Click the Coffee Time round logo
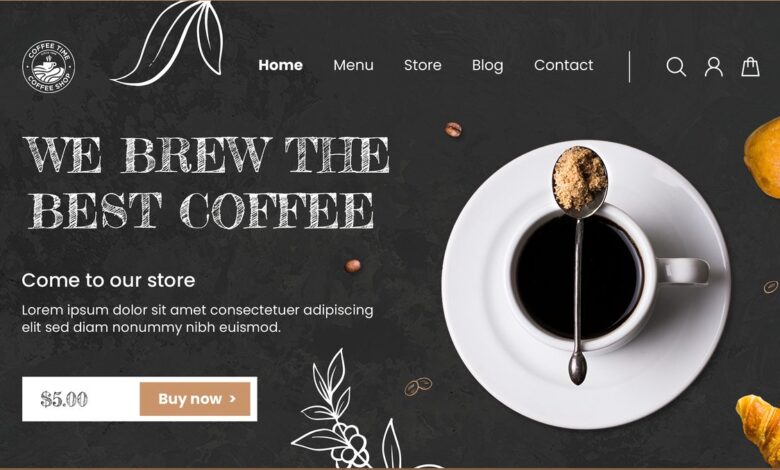 pos(49,66)
